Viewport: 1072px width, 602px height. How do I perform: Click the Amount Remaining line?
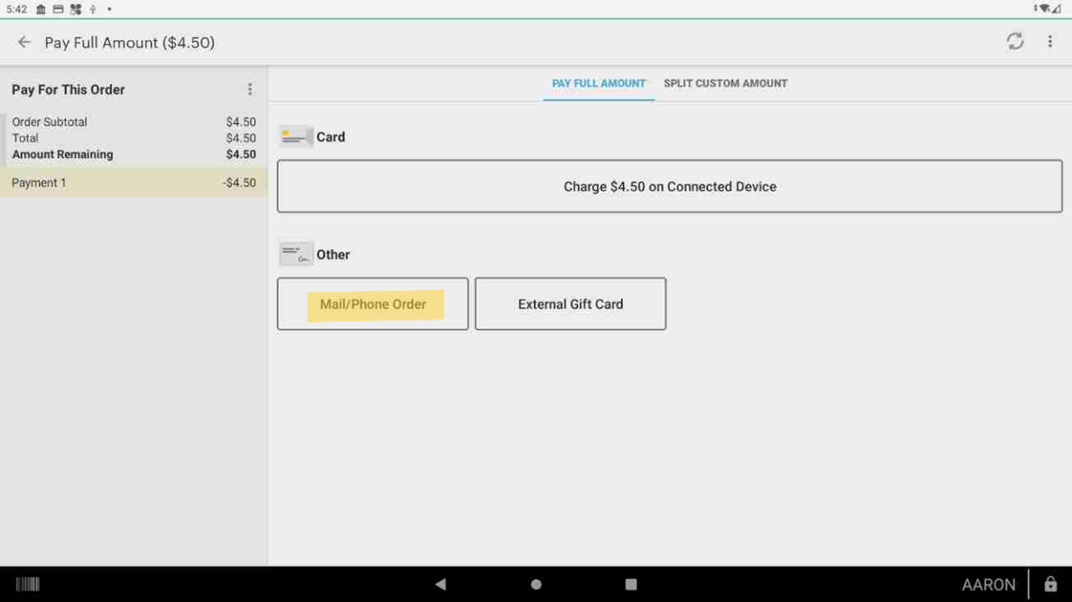[x=133, y=155]
